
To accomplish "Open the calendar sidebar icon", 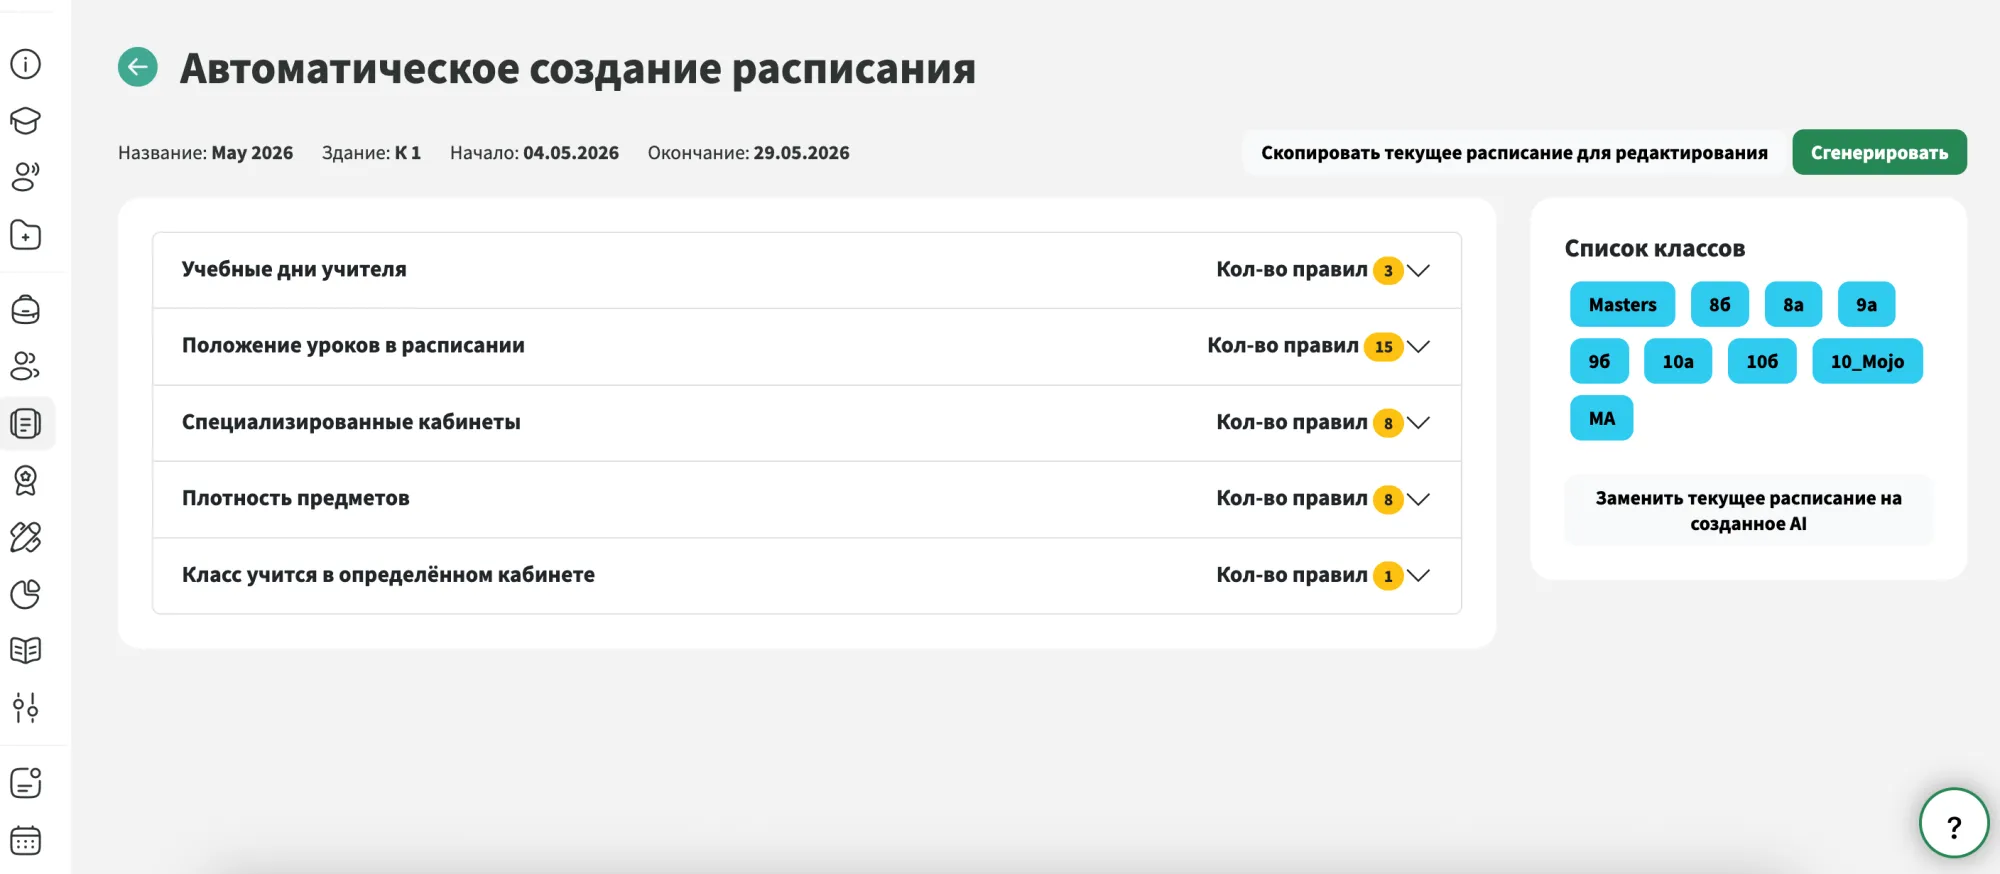I will click(25, 840).
